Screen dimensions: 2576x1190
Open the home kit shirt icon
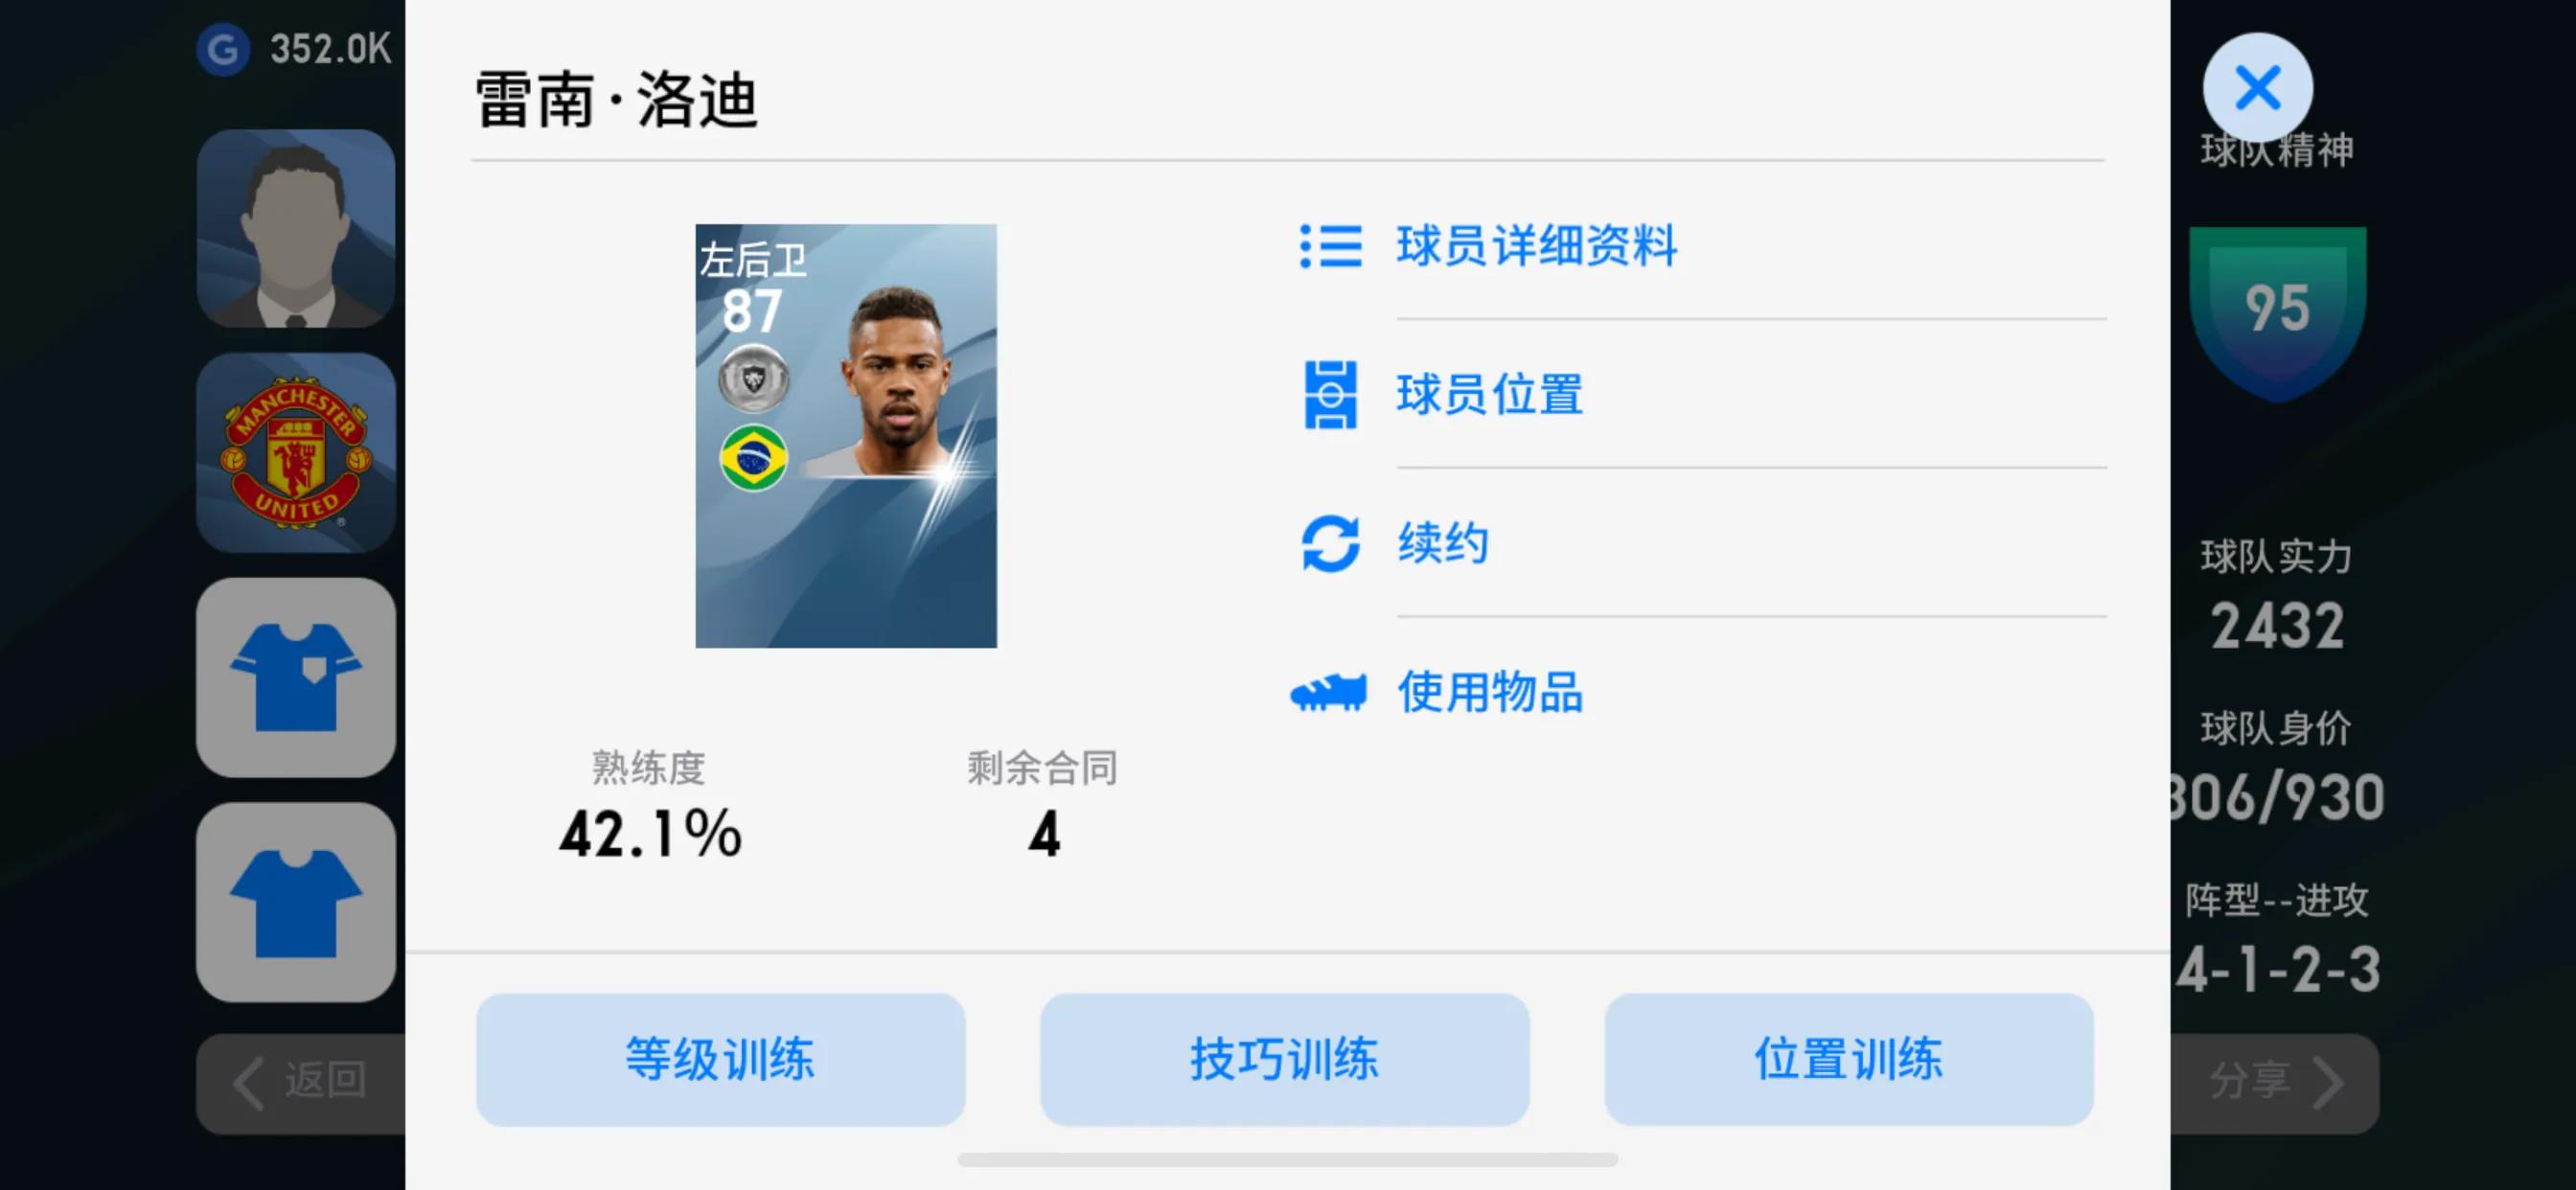296,677
